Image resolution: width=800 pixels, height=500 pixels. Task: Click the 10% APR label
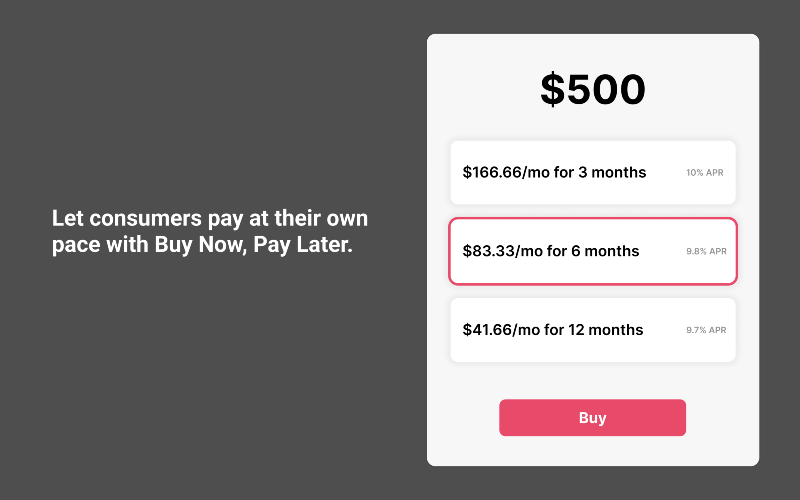tap(704, 173)
